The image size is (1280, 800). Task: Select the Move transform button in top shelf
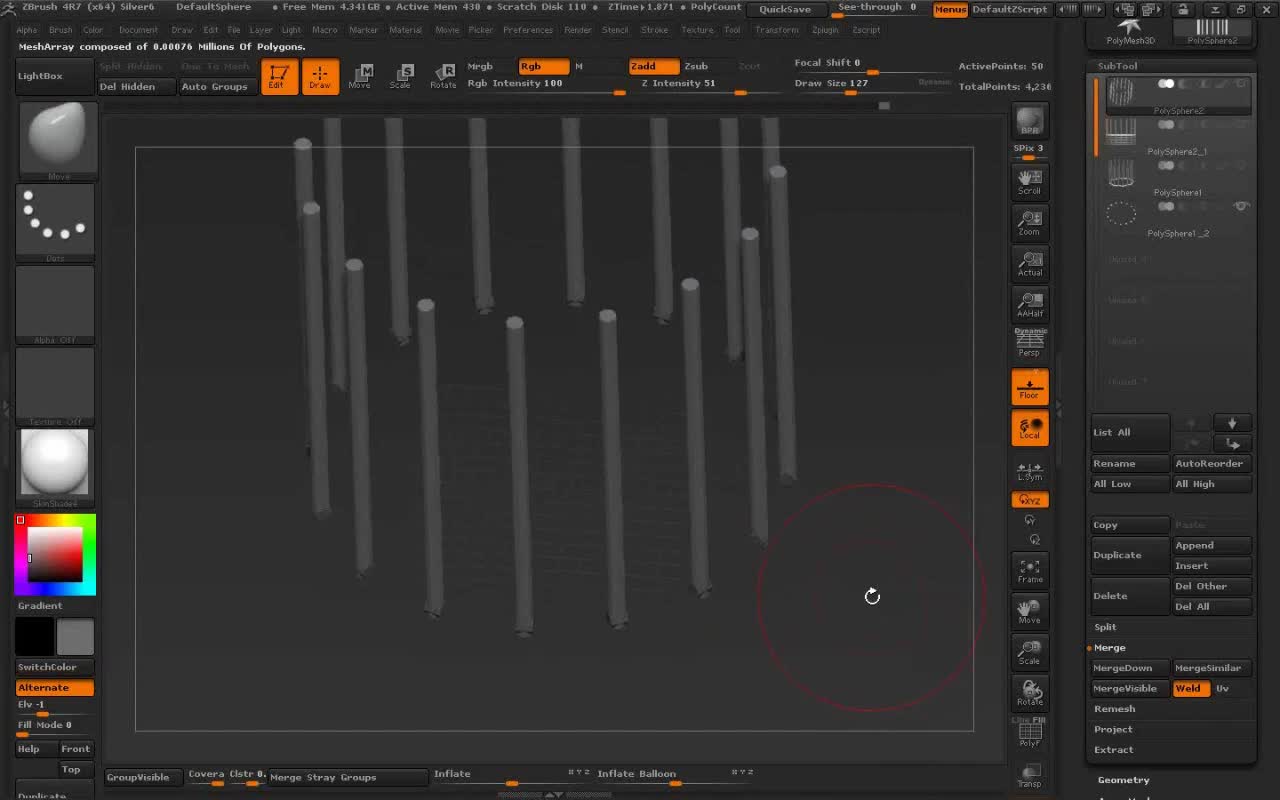(360, 77)
